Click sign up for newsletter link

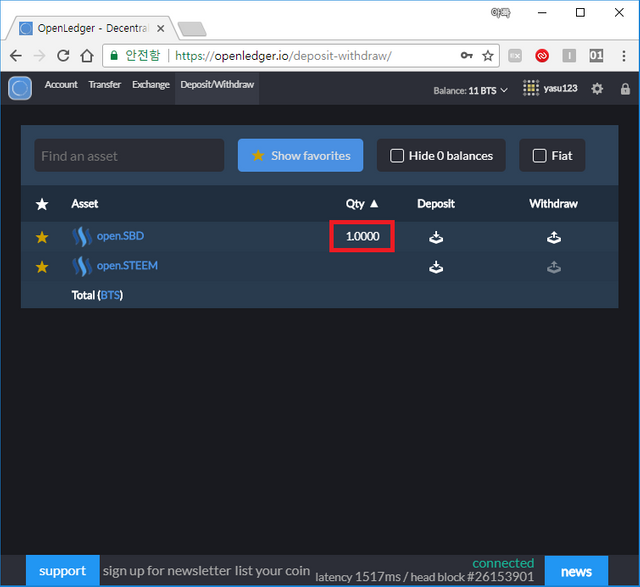[167, 571]
